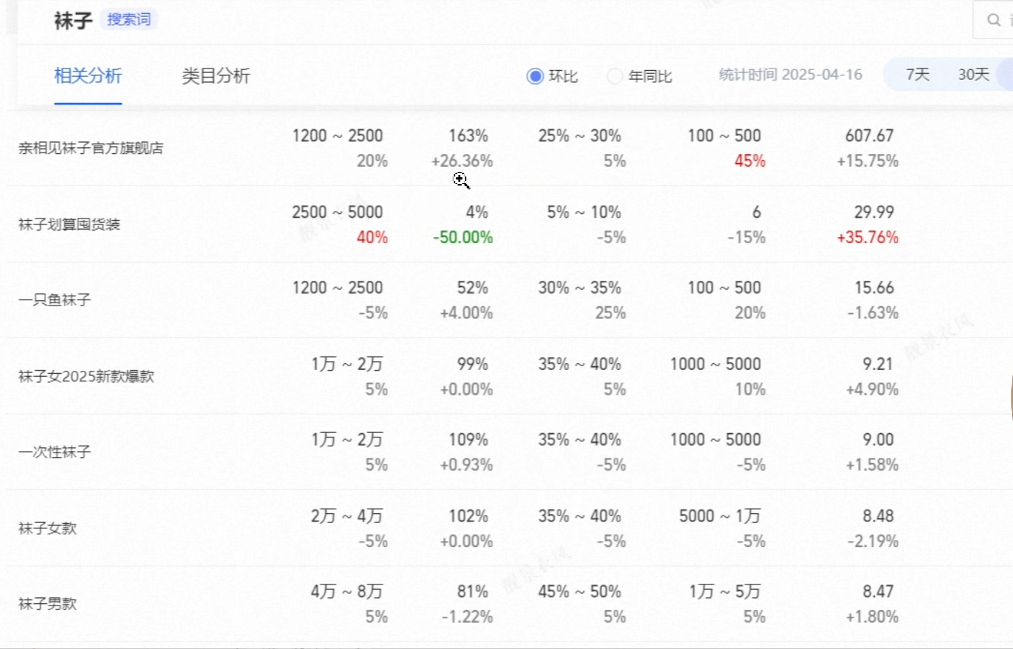Click the 袜子 page title
Viewport: 1013px width, 649px height.
coord(73,20)
